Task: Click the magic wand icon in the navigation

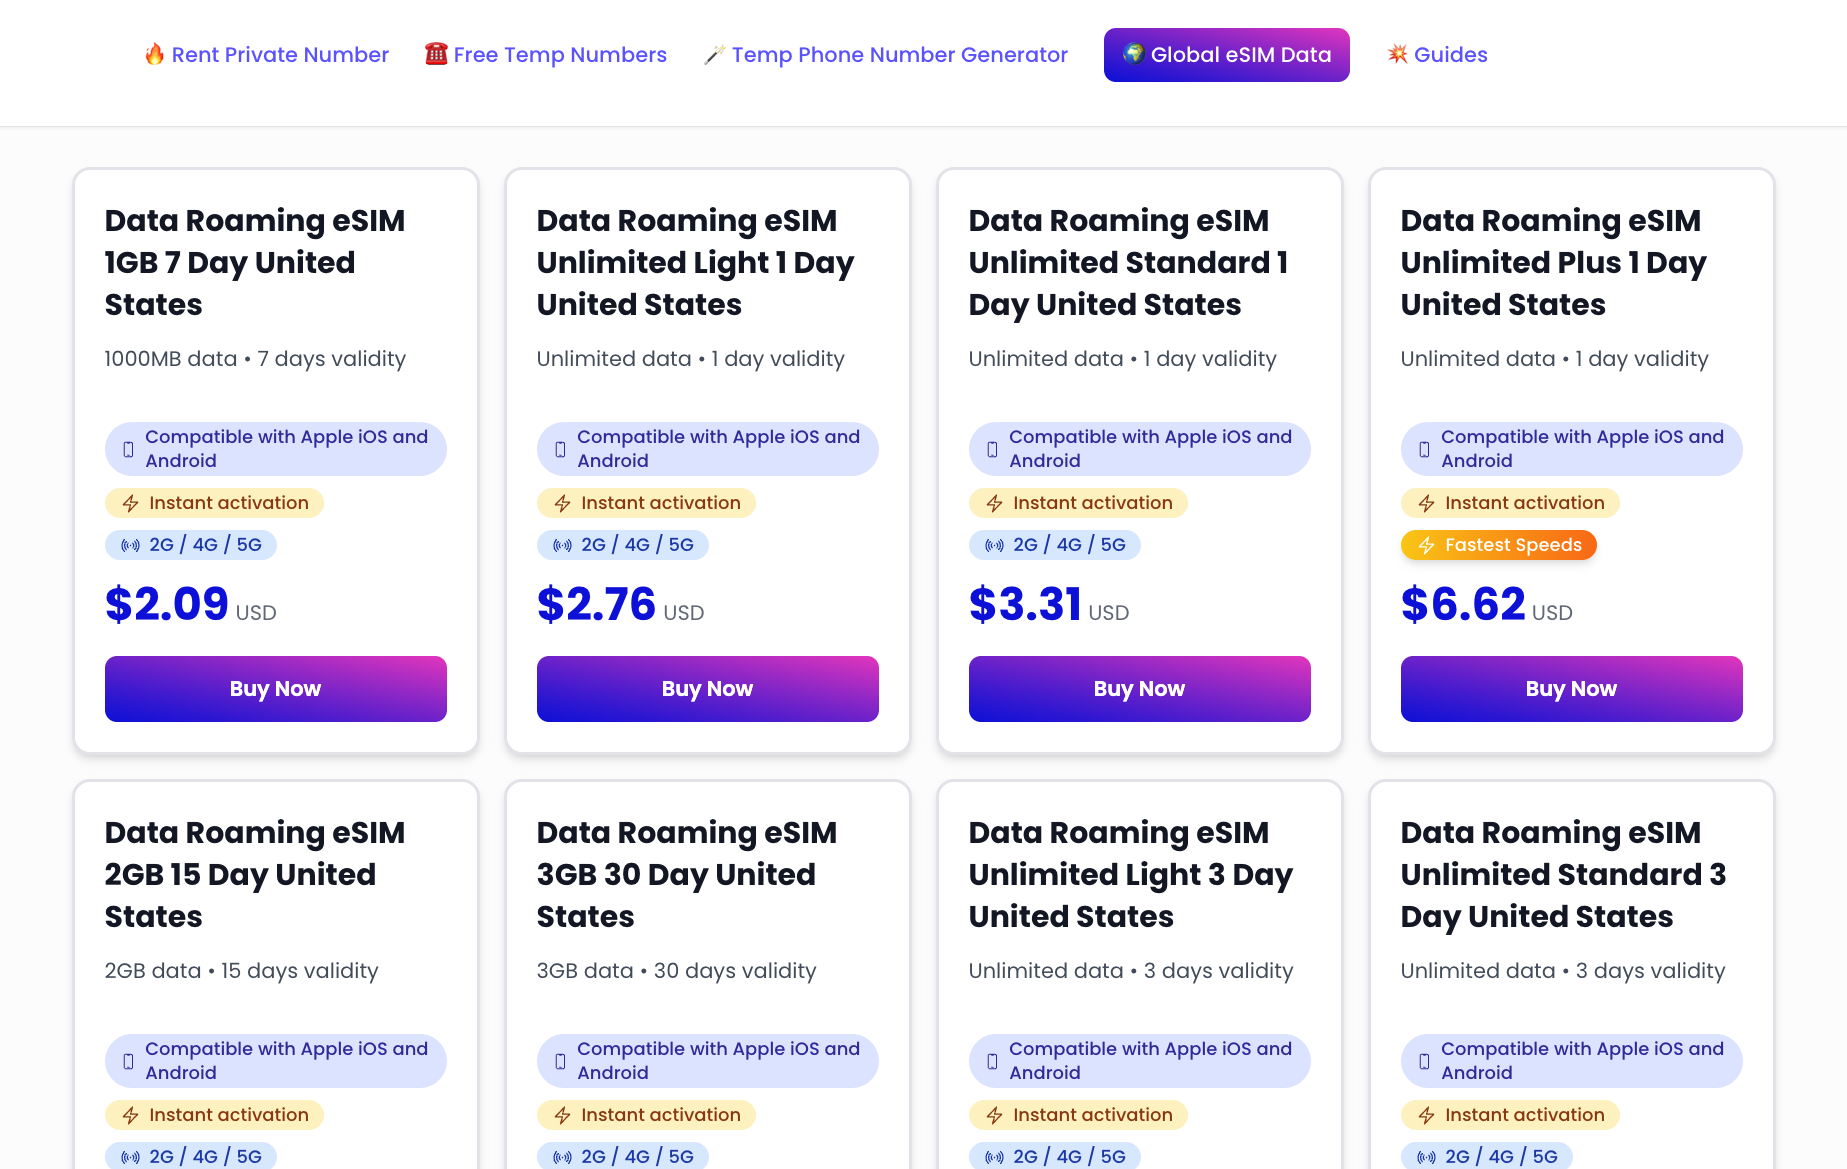Action: 714,55
